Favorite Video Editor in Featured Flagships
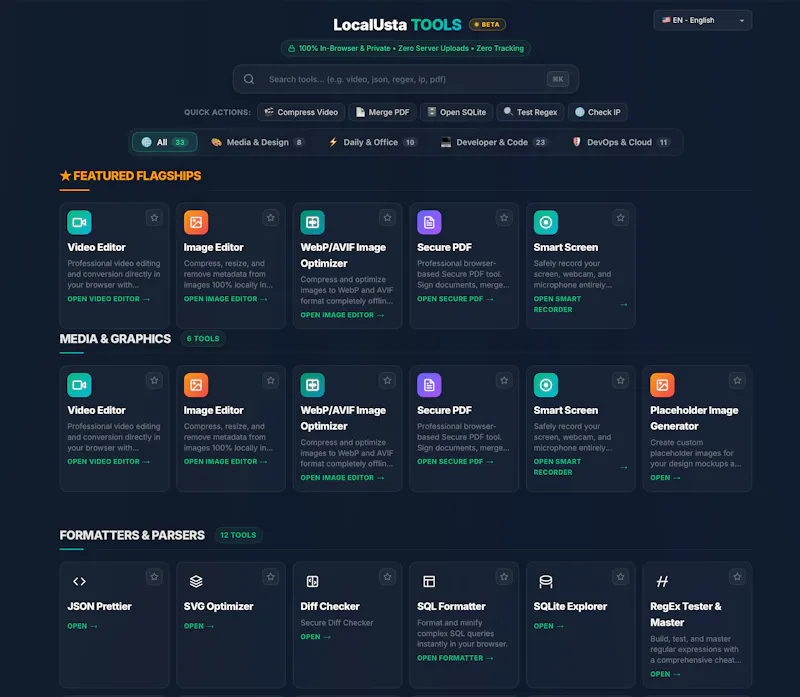The width and height of the screenshot is (800, 697). pyautogui.click(x=154, y=218)
